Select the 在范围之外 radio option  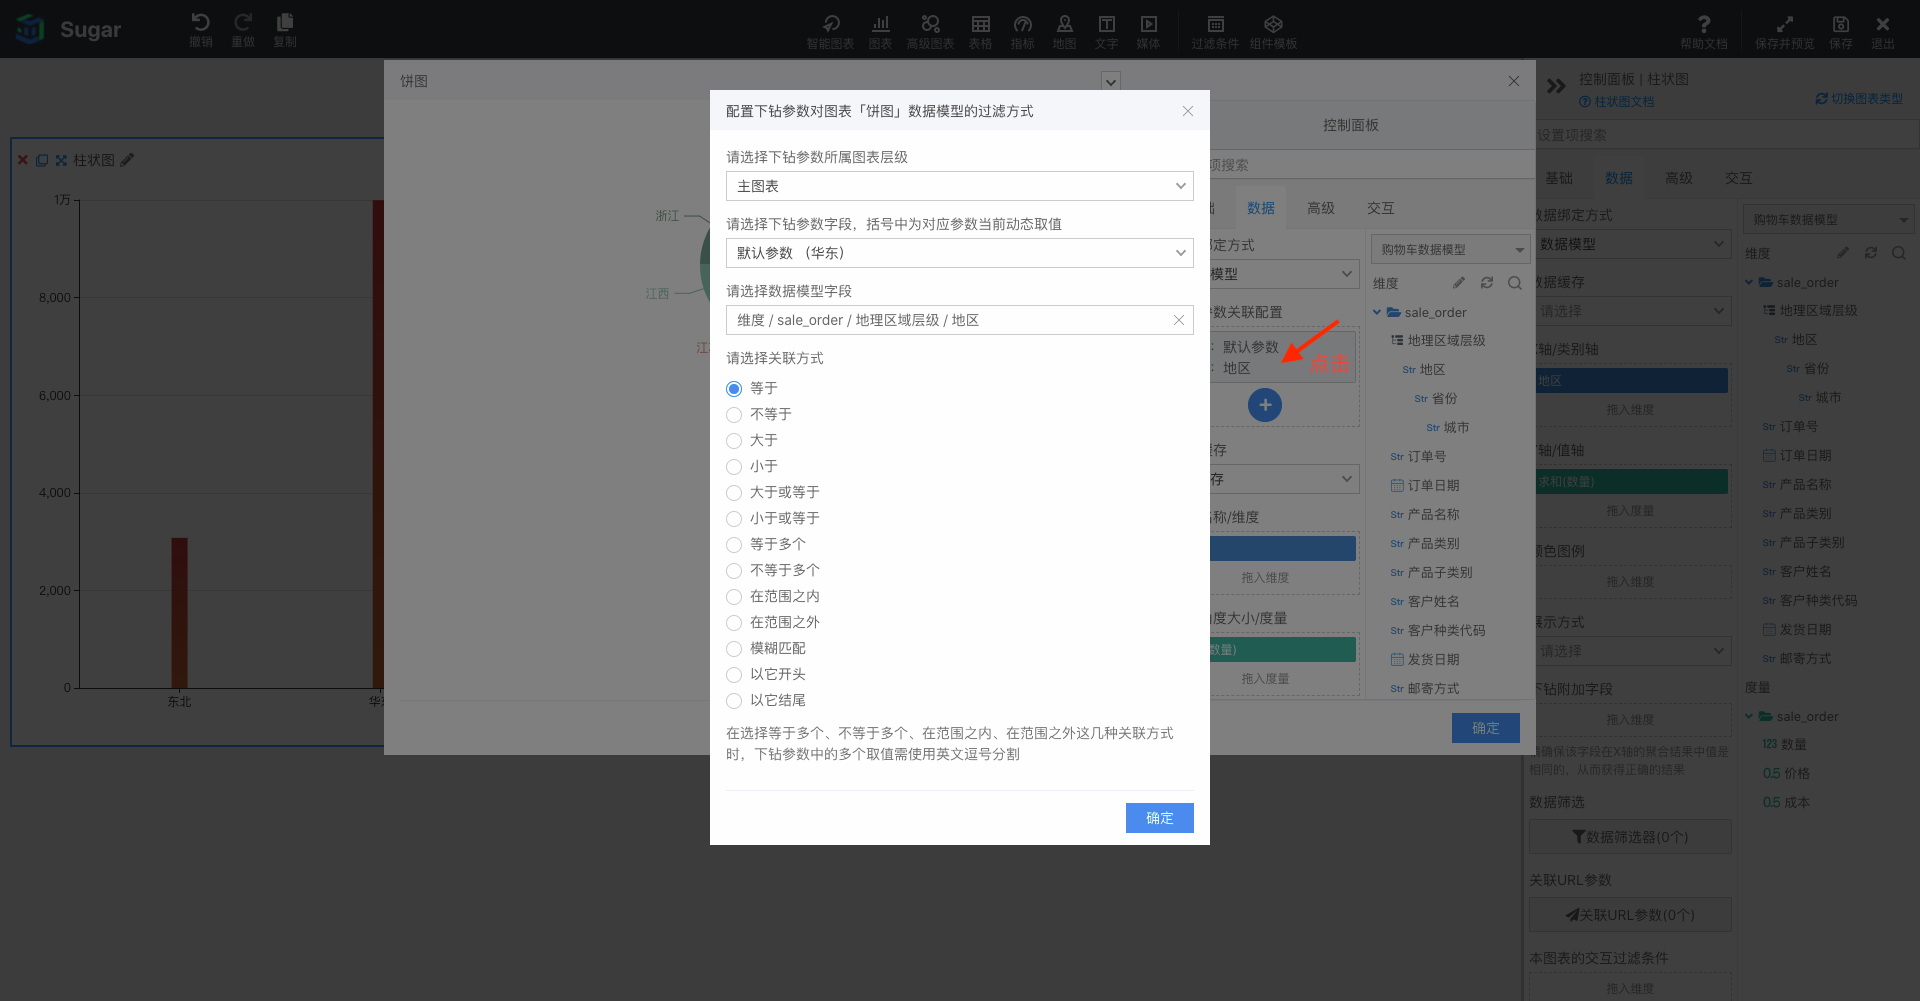[734, 623]
